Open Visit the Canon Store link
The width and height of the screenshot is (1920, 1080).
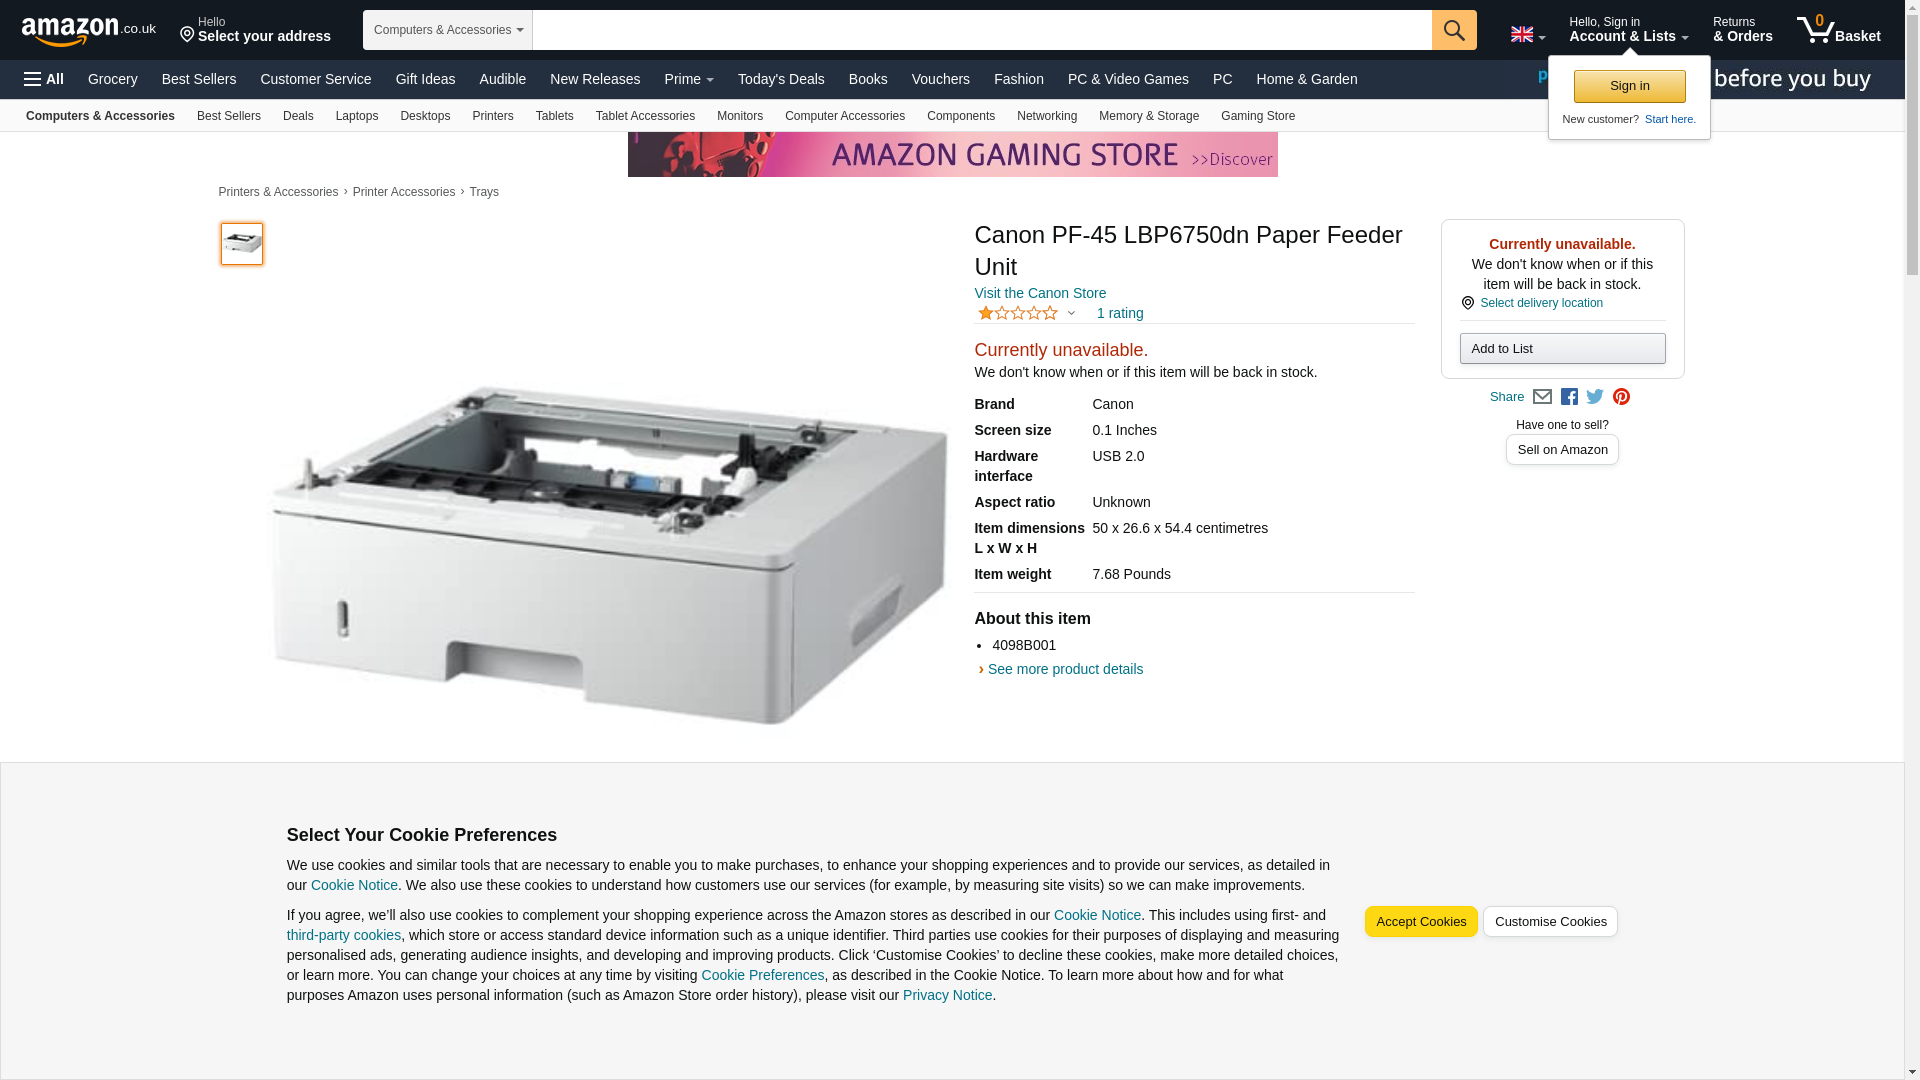pos(1040,293)
